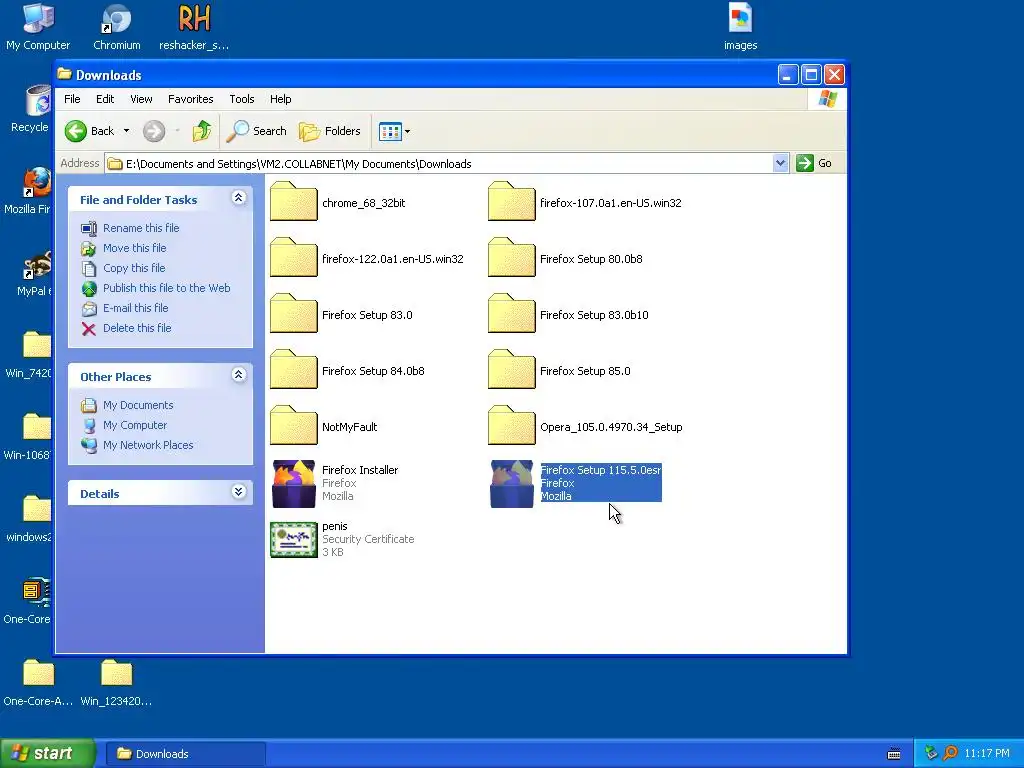Click Rename this file link
Image resolution: width=1024 pixels, height=768 pixels.
click(141, 228)
